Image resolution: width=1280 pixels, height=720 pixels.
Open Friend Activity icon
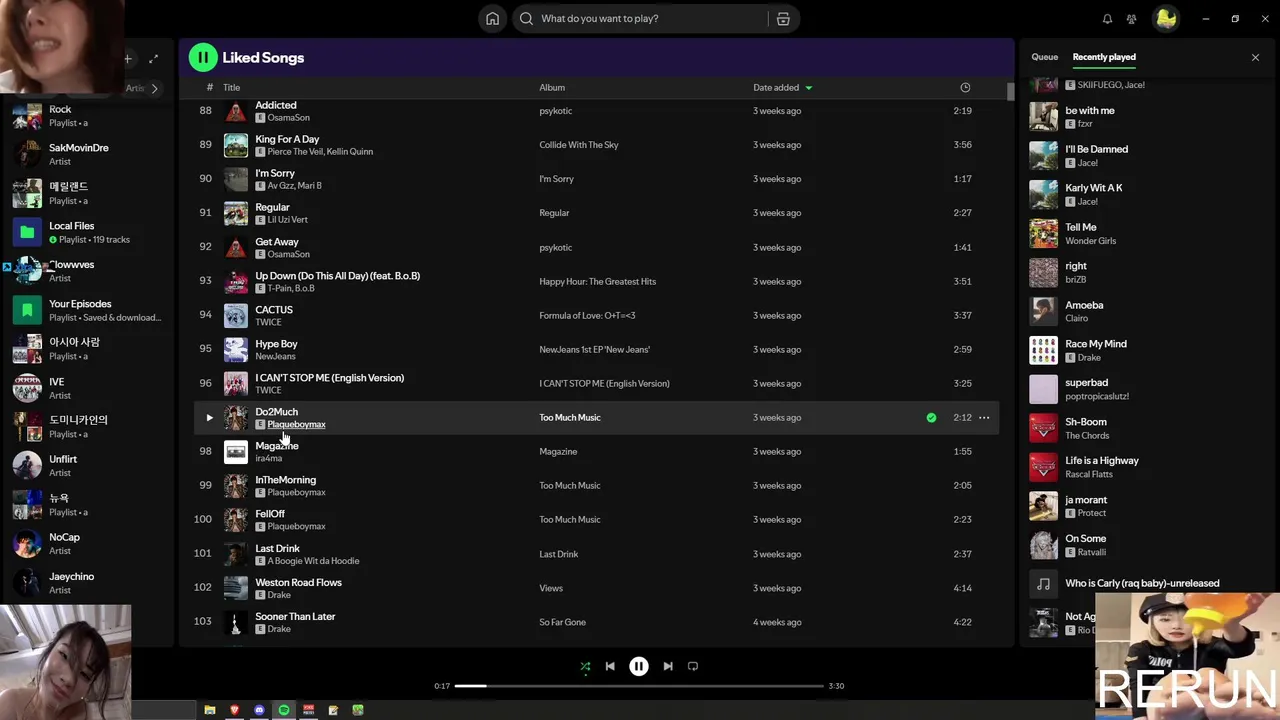tap(1131, 19)
